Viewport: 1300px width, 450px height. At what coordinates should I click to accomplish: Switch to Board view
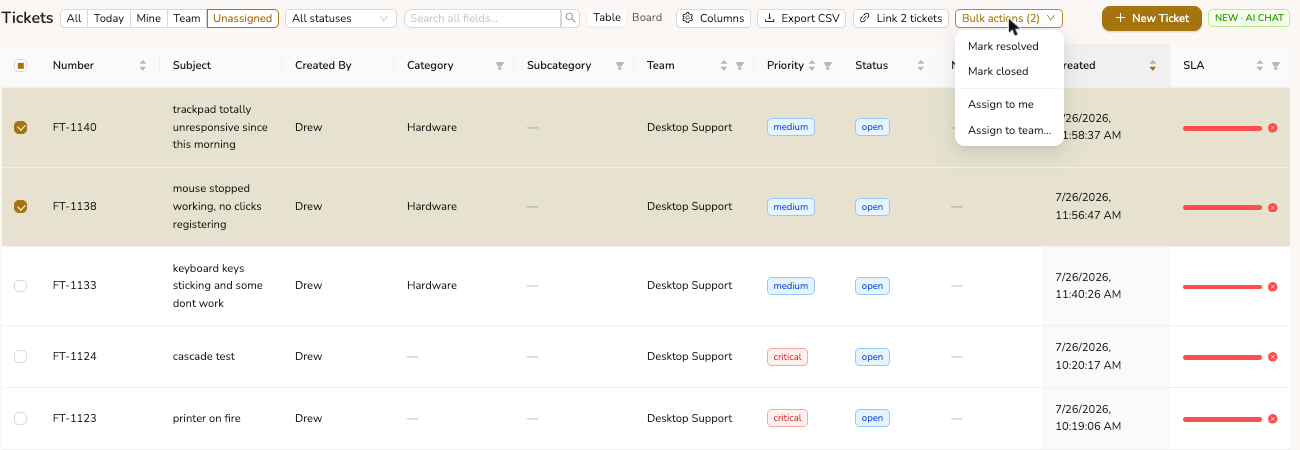647,18
